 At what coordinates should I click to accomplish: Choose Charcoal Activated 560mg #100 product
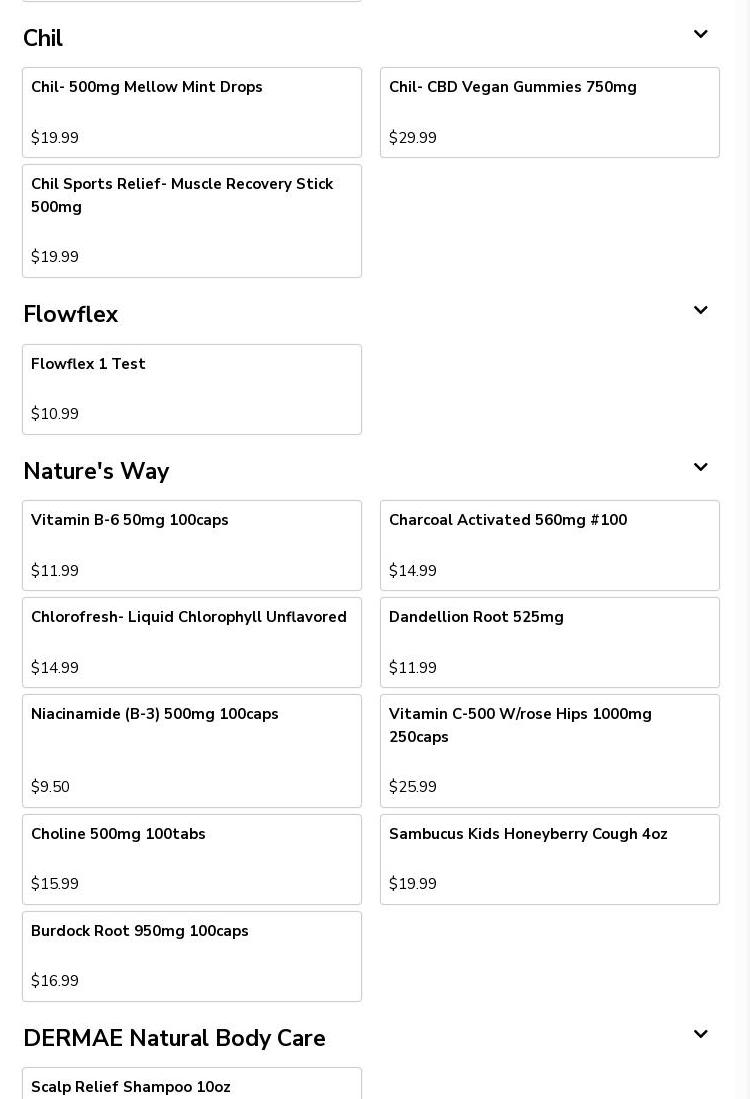pos(550,545)
